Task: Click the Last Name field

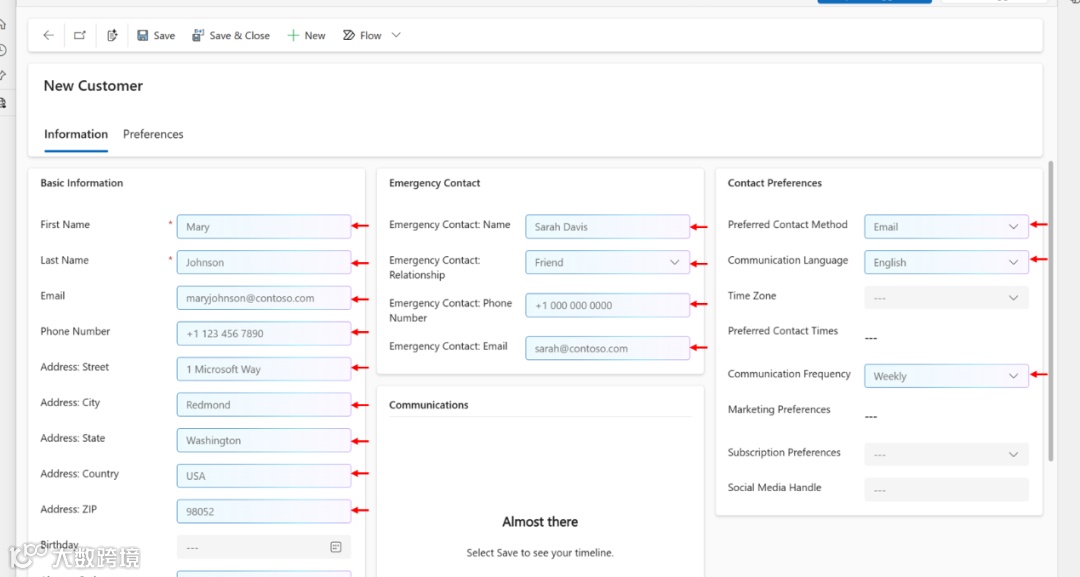Action: [x=264, y=262]
